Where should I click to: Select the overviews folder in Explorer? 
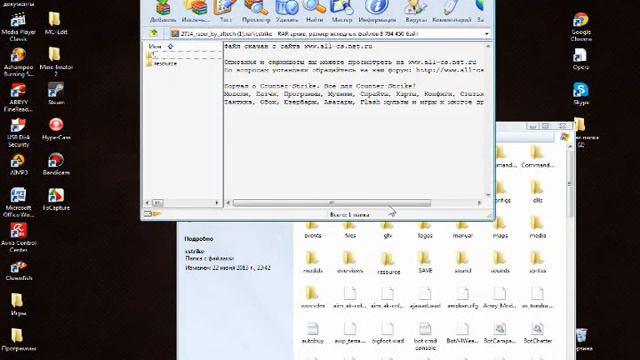pos(350,262)
